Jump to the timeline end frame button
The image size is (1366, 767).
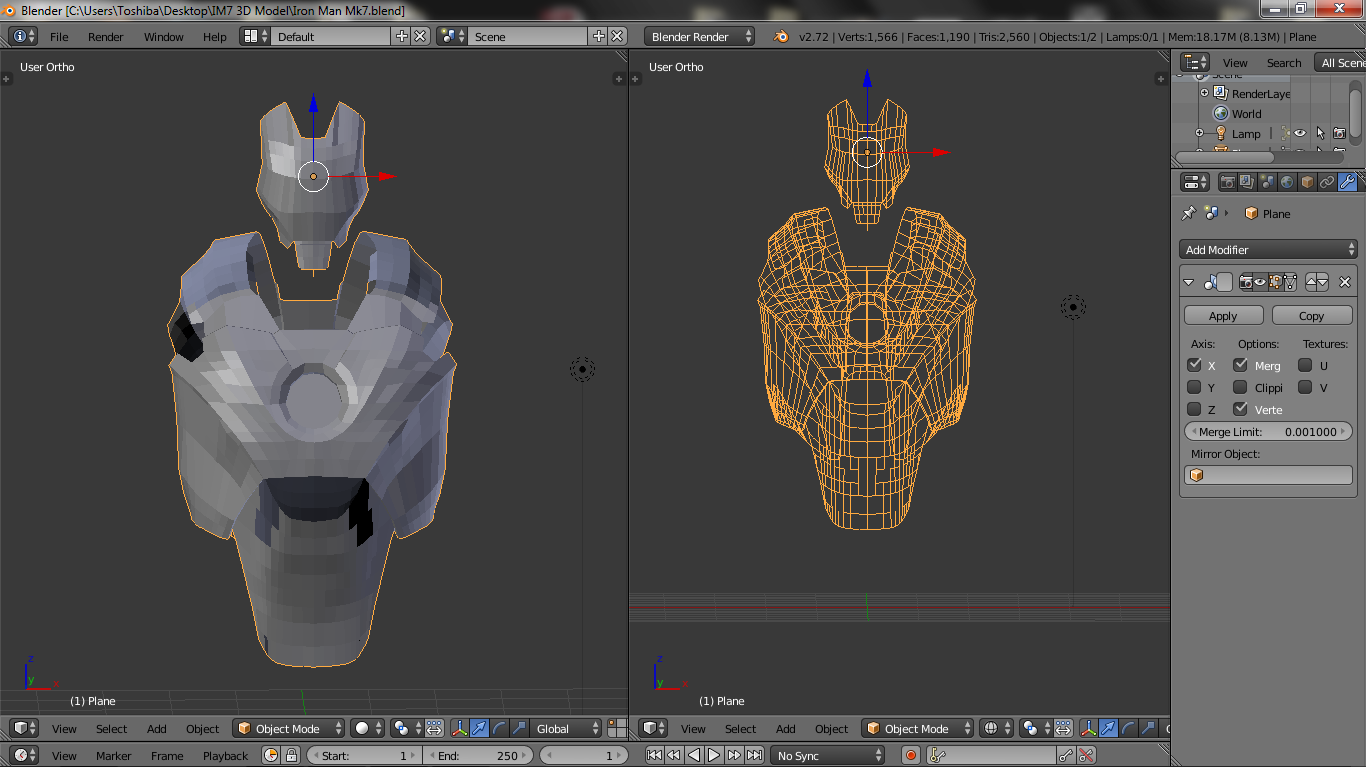754,756
